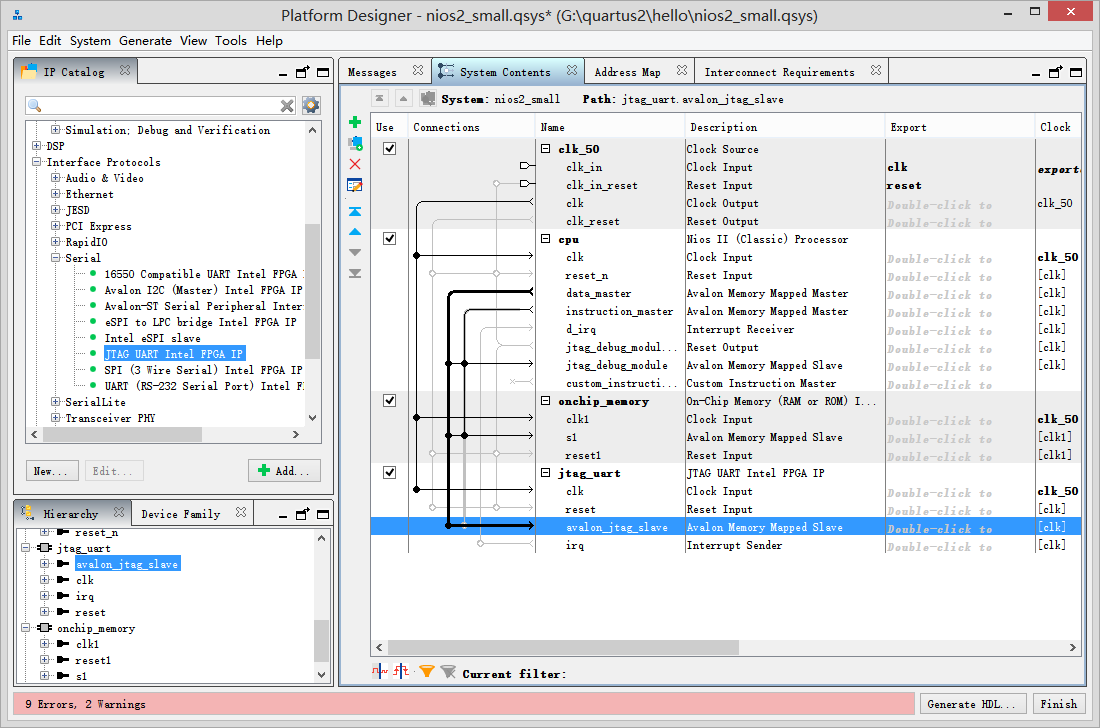
Task: Click the Finish button
Action: 1059,704
